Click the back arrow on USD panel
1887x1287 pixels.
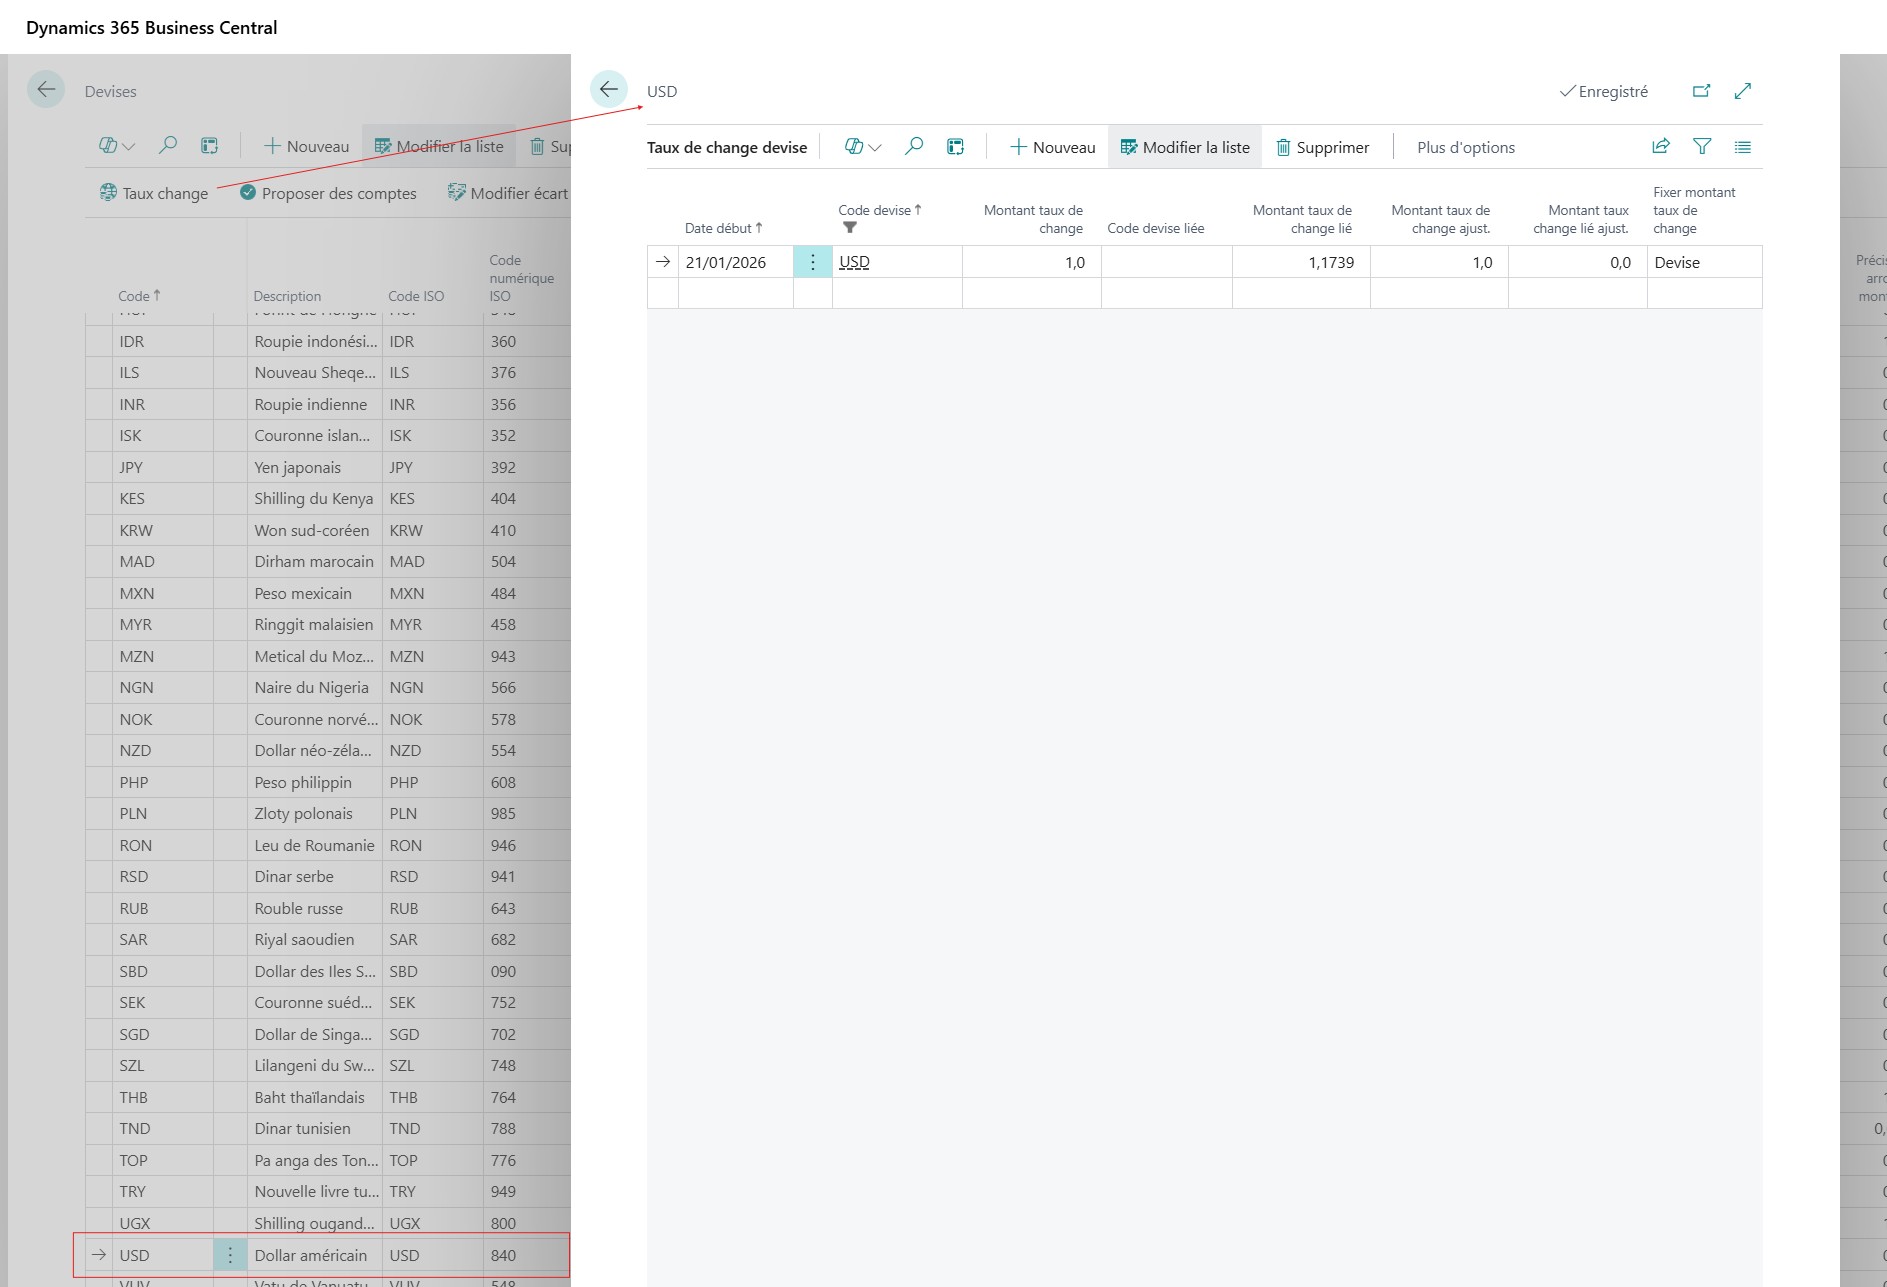coord(608,90)
